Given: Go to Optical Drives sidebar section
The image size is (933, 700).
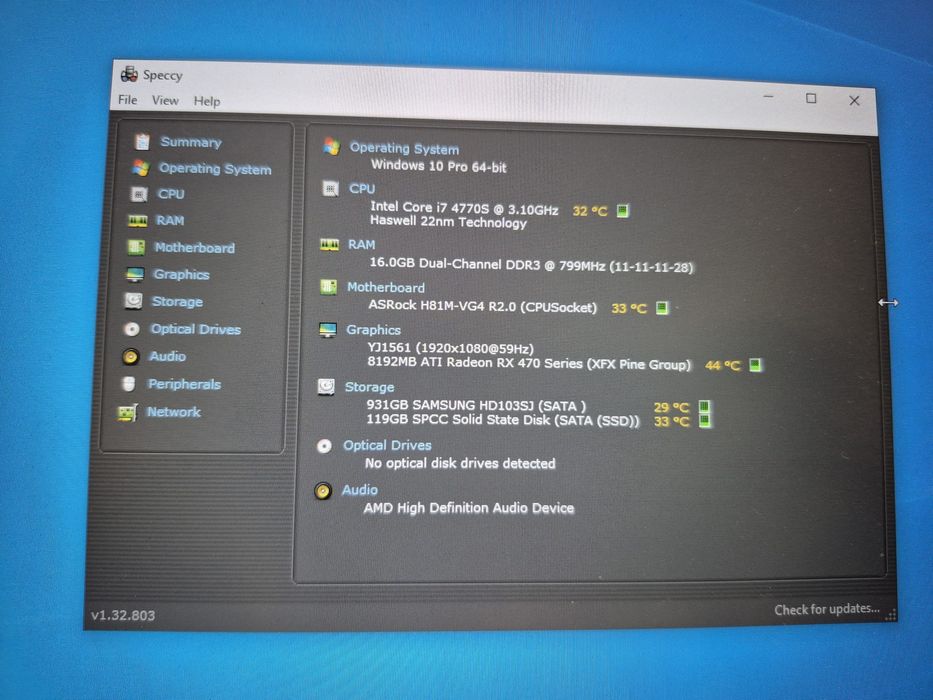Looking at the screenshot, I should click(196, 329).
